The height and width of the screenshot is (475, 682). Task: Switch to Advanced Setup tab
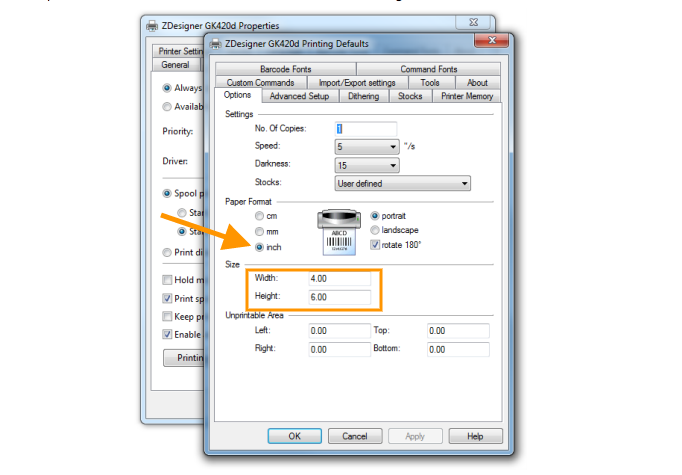pos(299,96)
